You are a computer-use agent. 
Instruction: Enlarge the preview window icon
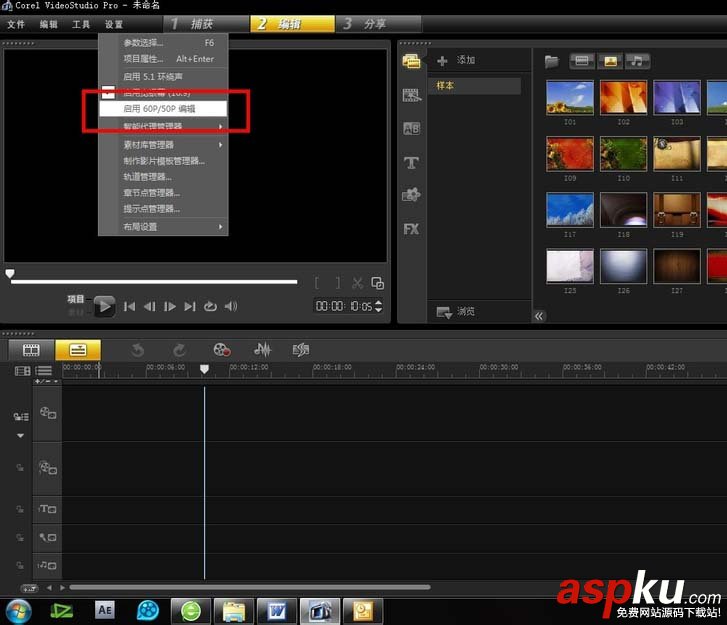(377, 283)
